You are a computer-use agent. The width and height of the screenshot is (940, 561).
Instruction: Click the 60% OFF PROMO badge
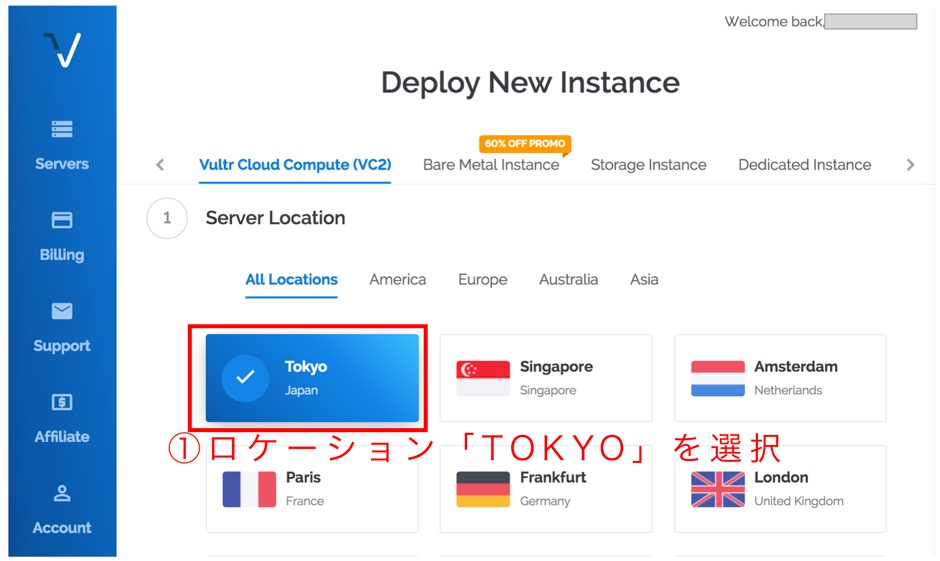[x=525, y=144]
